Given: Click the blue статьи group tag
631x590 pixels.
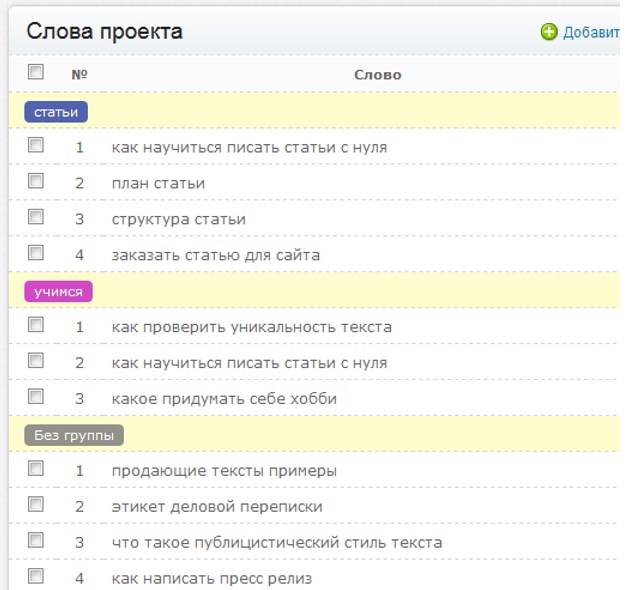Looking at the screenshot, I should 56,112.
